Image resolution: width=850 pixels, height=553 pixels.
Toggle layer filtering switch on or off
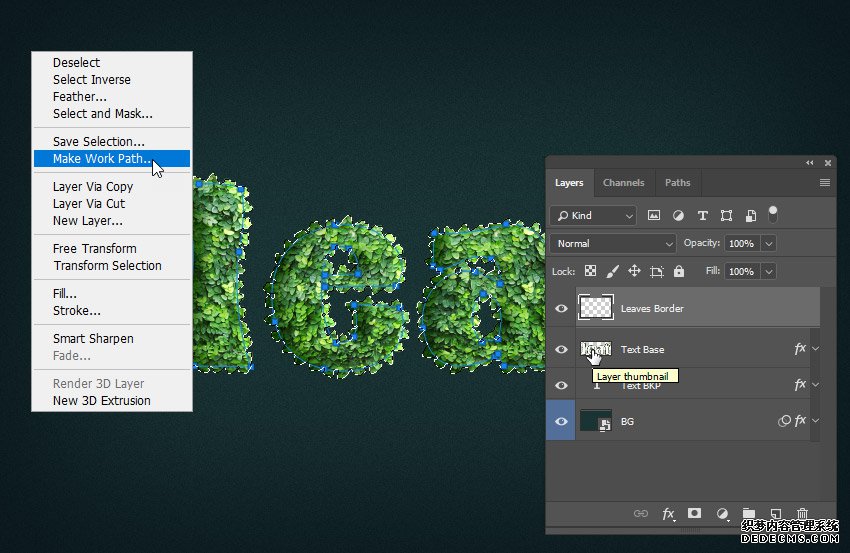tap(773, 214)
